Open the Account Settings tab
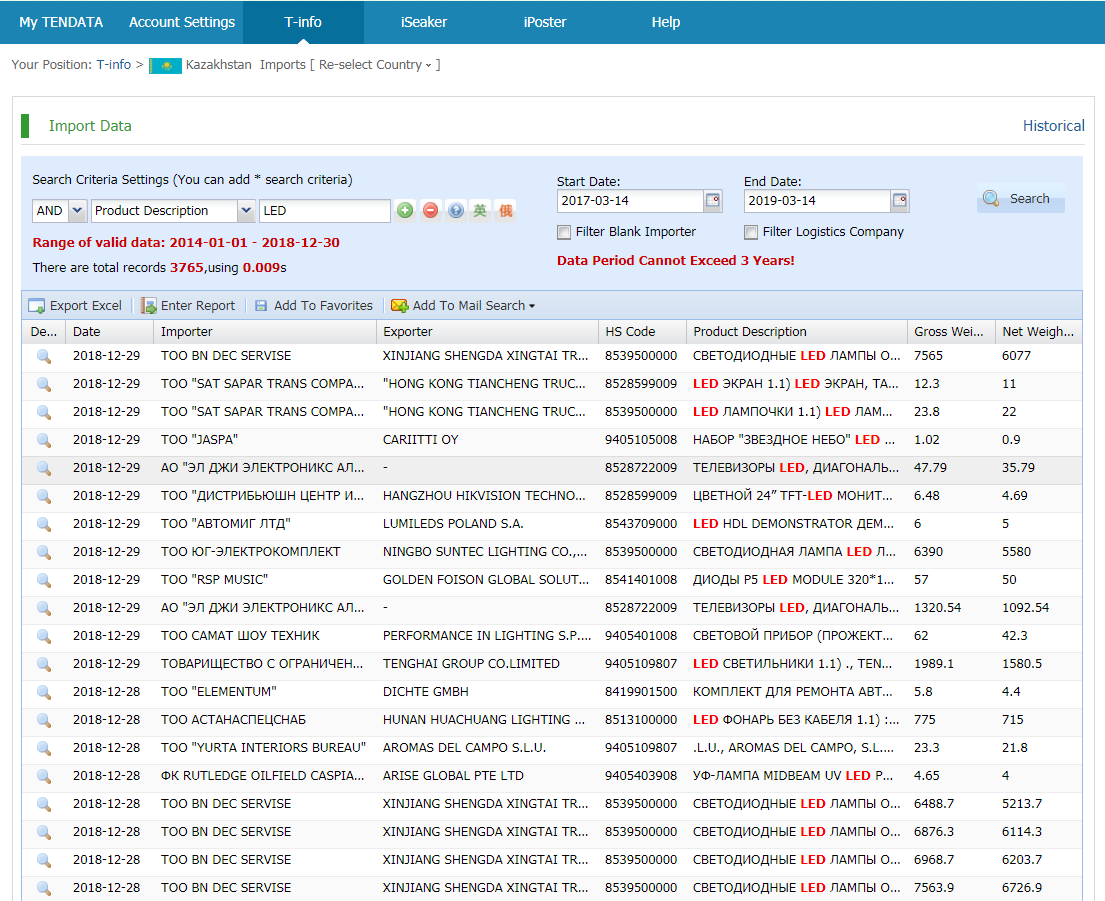This screenshot has height=901, width=1105. [182, 22]
